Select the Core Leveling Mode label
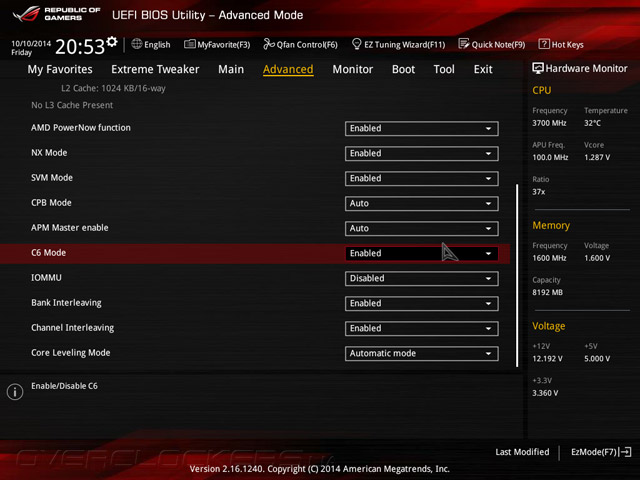This screenshot has width=640, height=480. pos(71,353)
